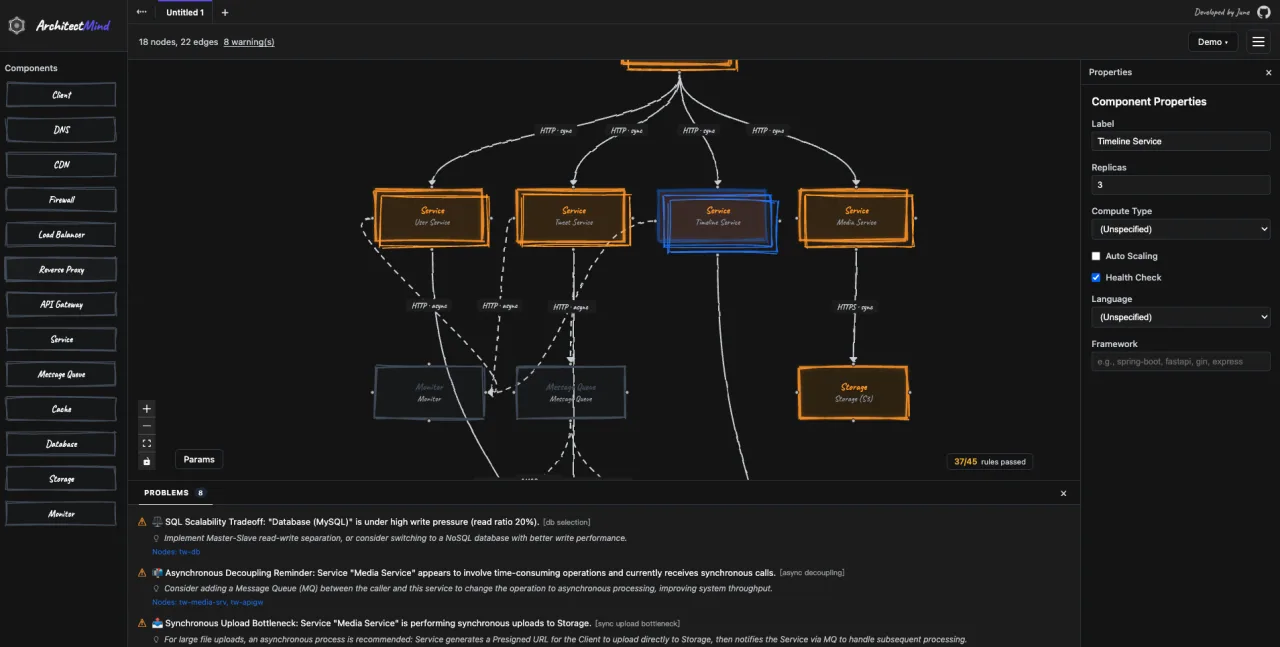Enable the Auto Scaling checkbox
This screenshot has width=1280, height=647.
pyautogui.click(x=1096, y=256)
